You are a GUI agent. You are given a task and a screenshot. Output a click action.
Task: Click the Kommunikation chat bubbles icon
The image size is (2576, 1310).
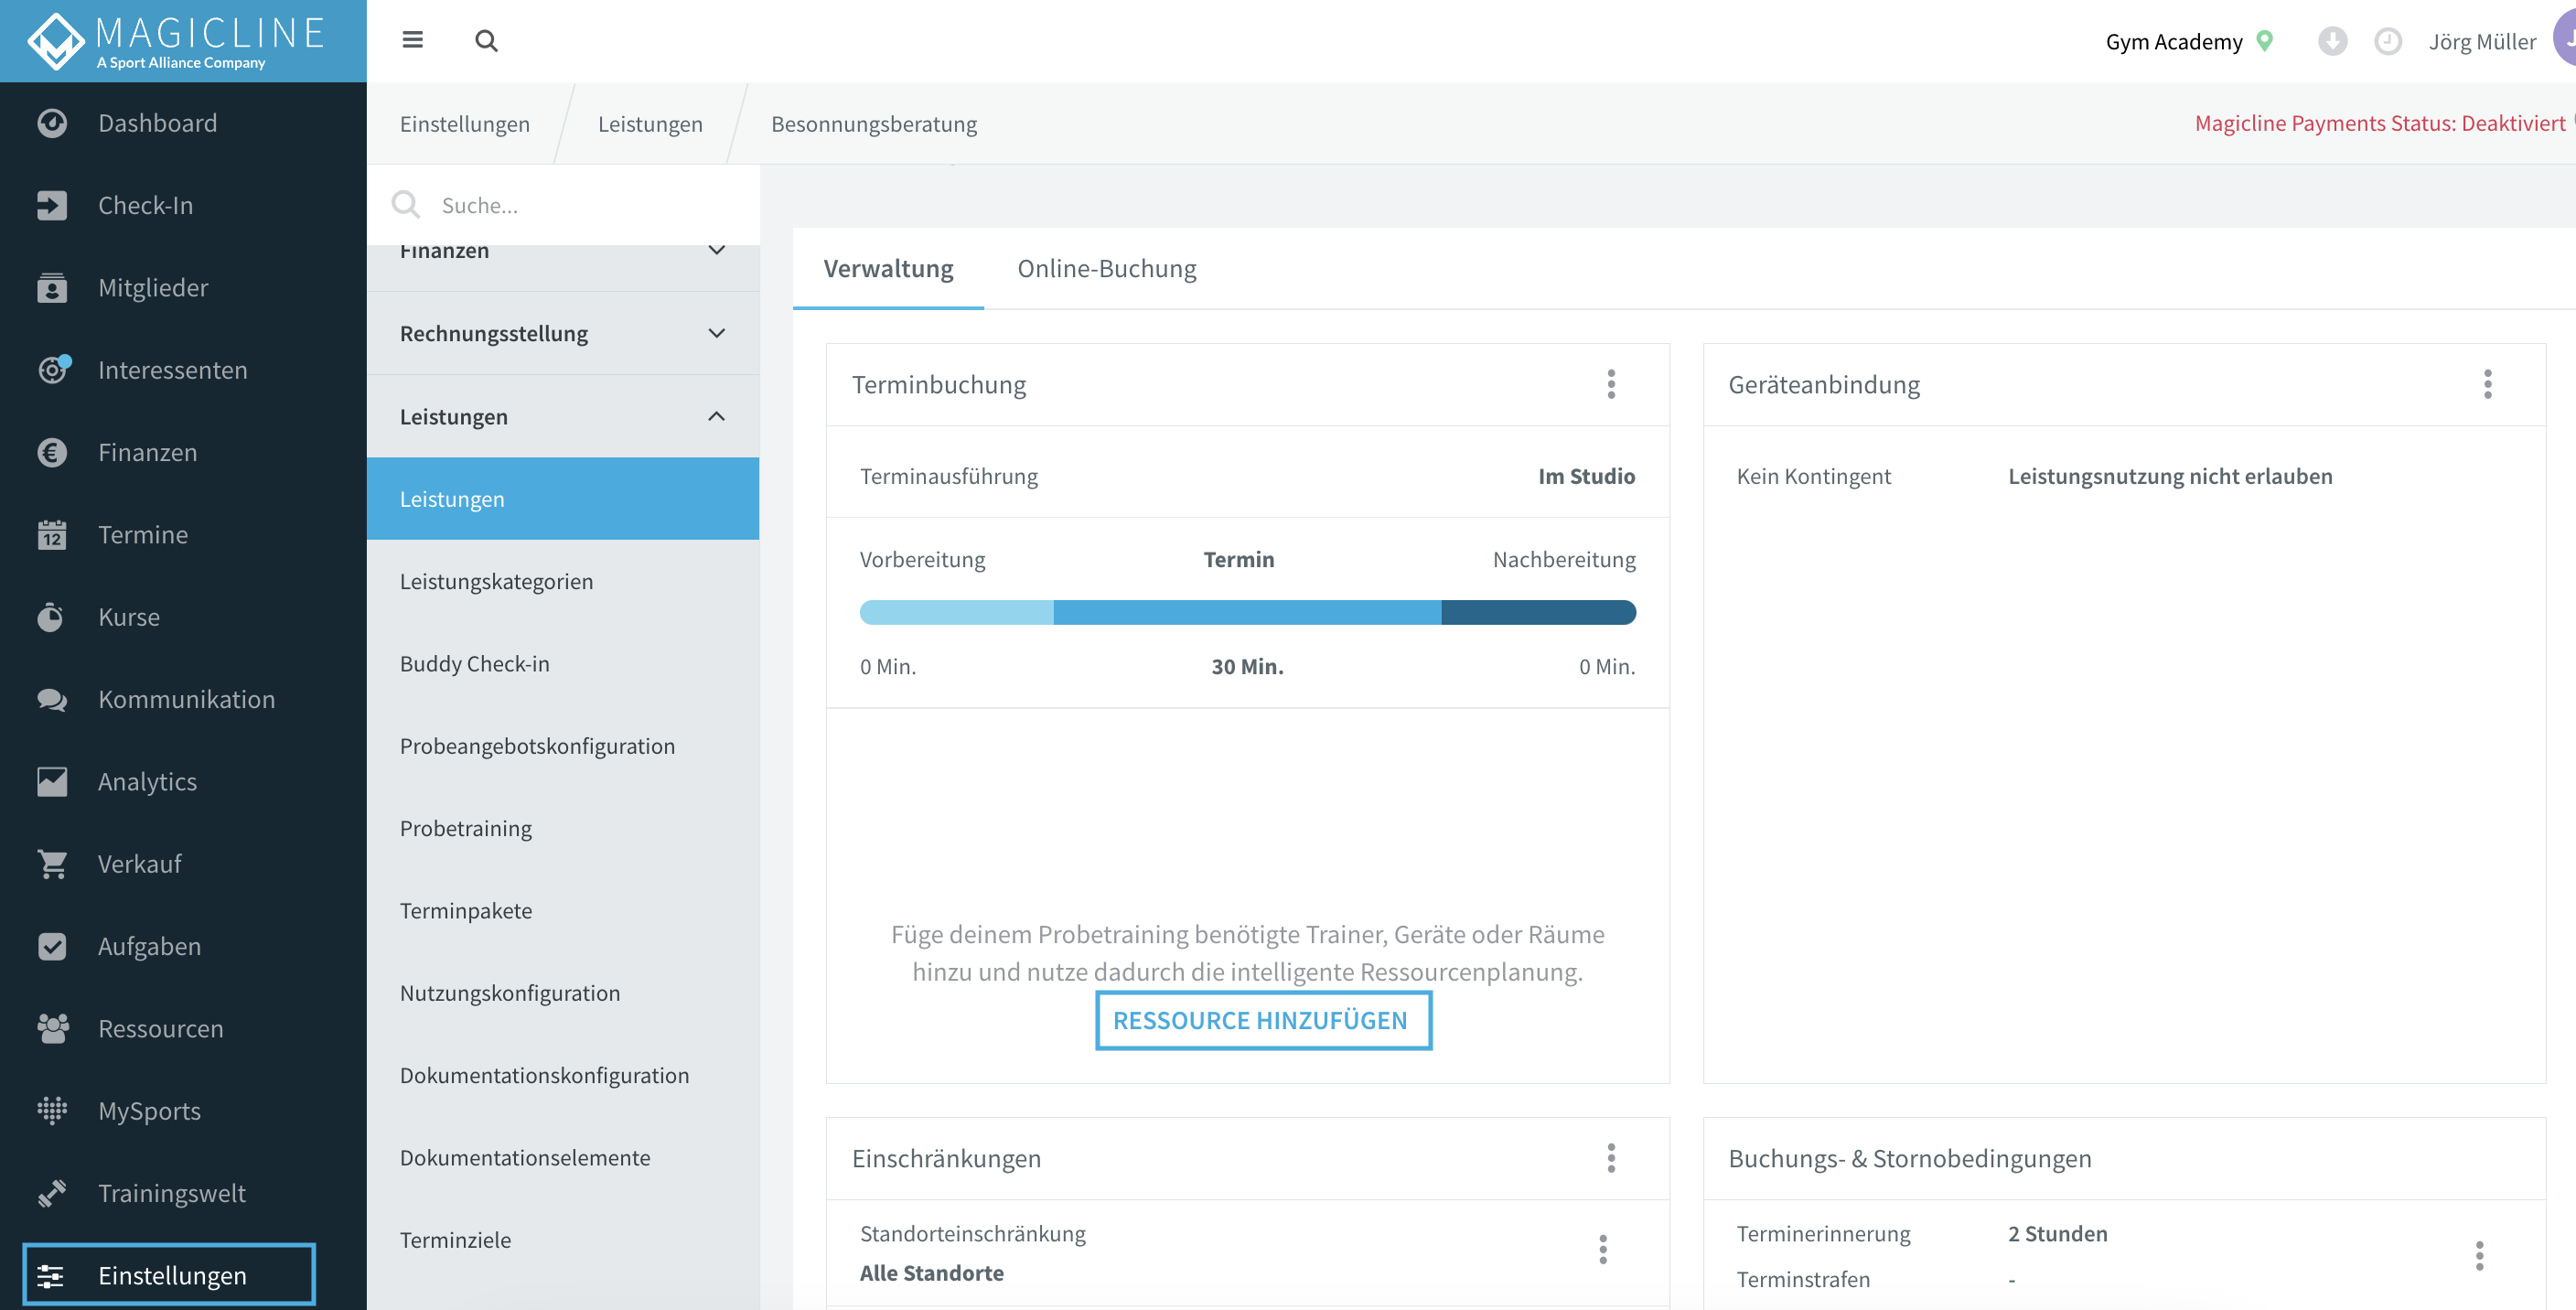(52, 699)
